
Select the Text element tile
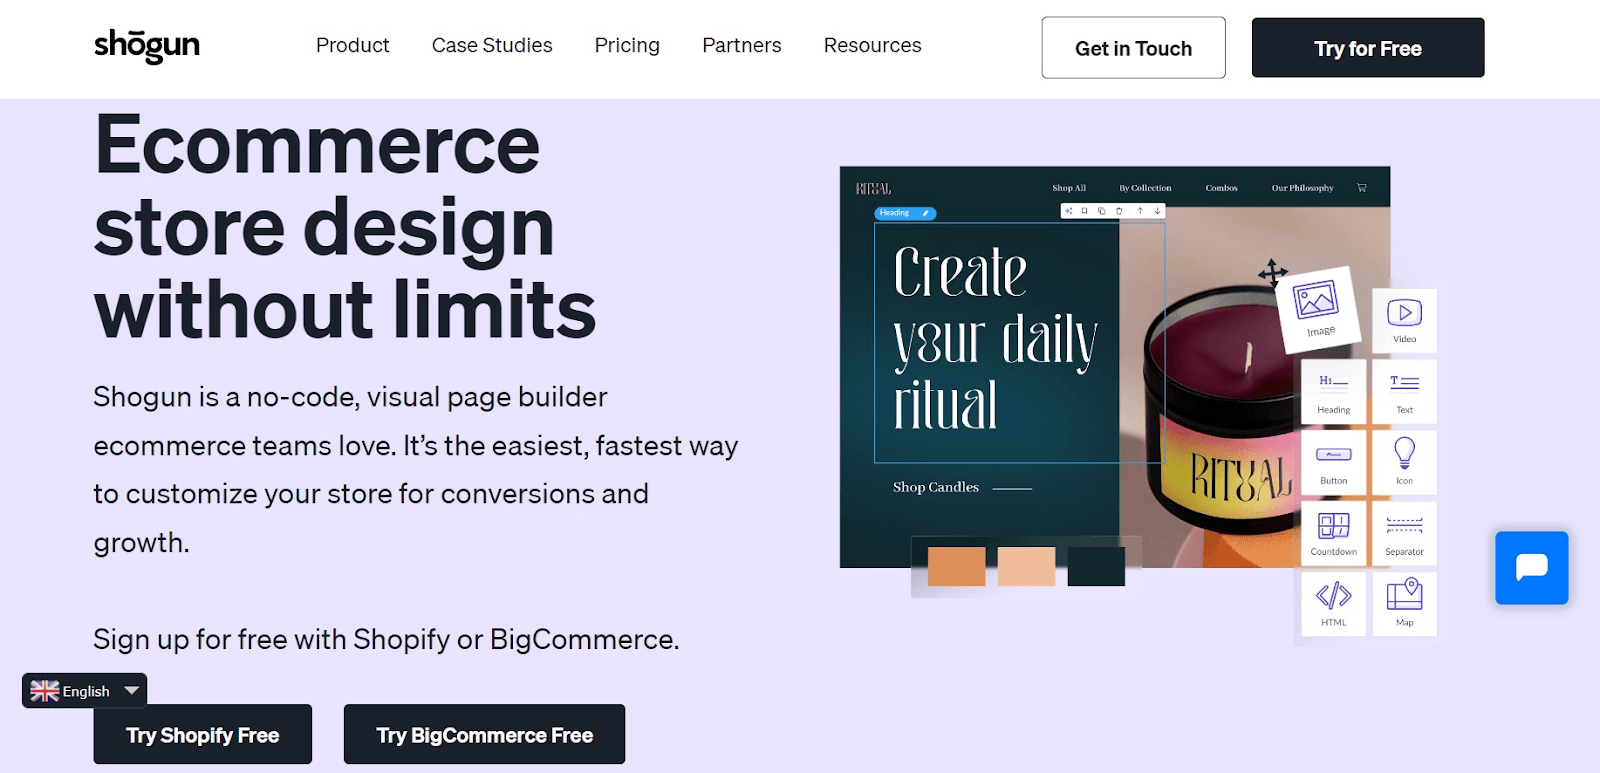click(1404, 392)
